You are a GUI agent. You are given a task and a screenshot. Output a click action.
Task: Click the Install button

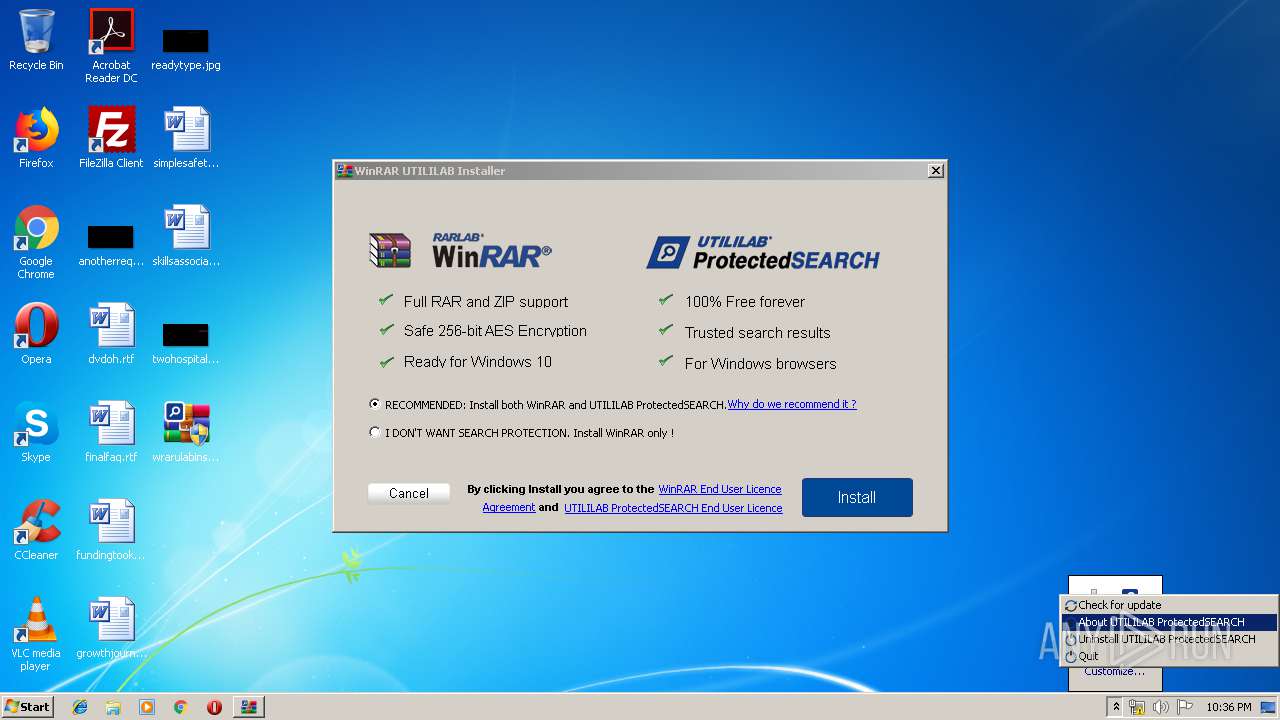point(857,497)
